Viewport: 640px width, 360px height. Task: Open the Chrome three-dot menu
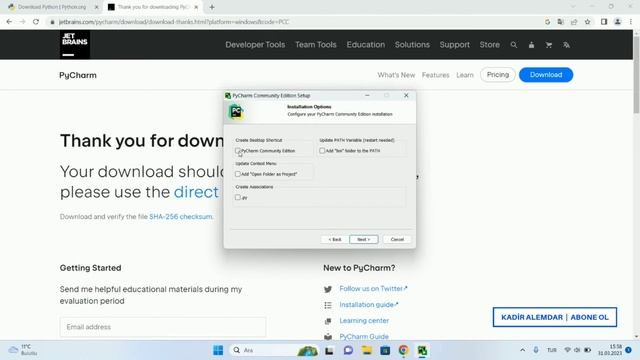631,22
